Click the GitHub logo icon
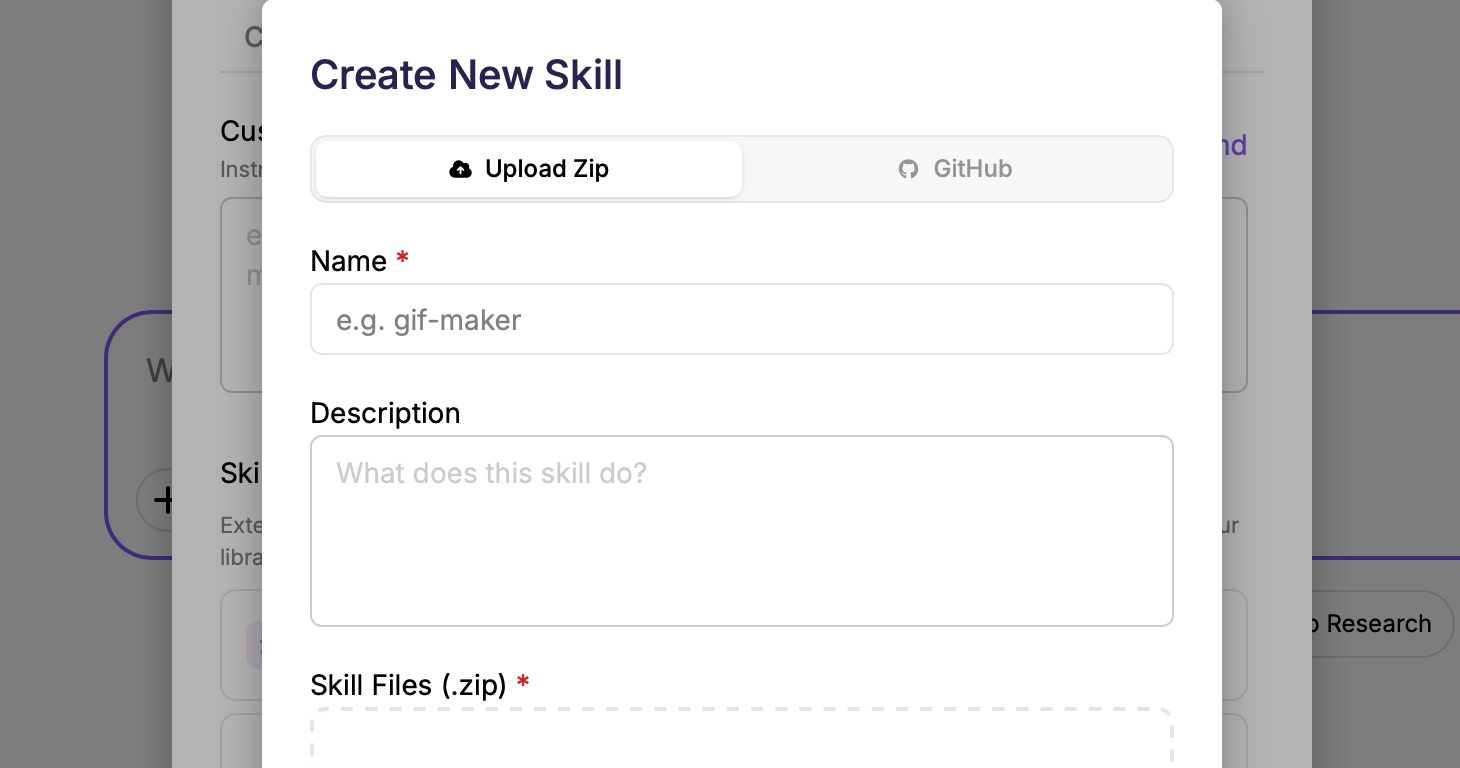Screen dimensions: 1460x768 tap(908, 169)
